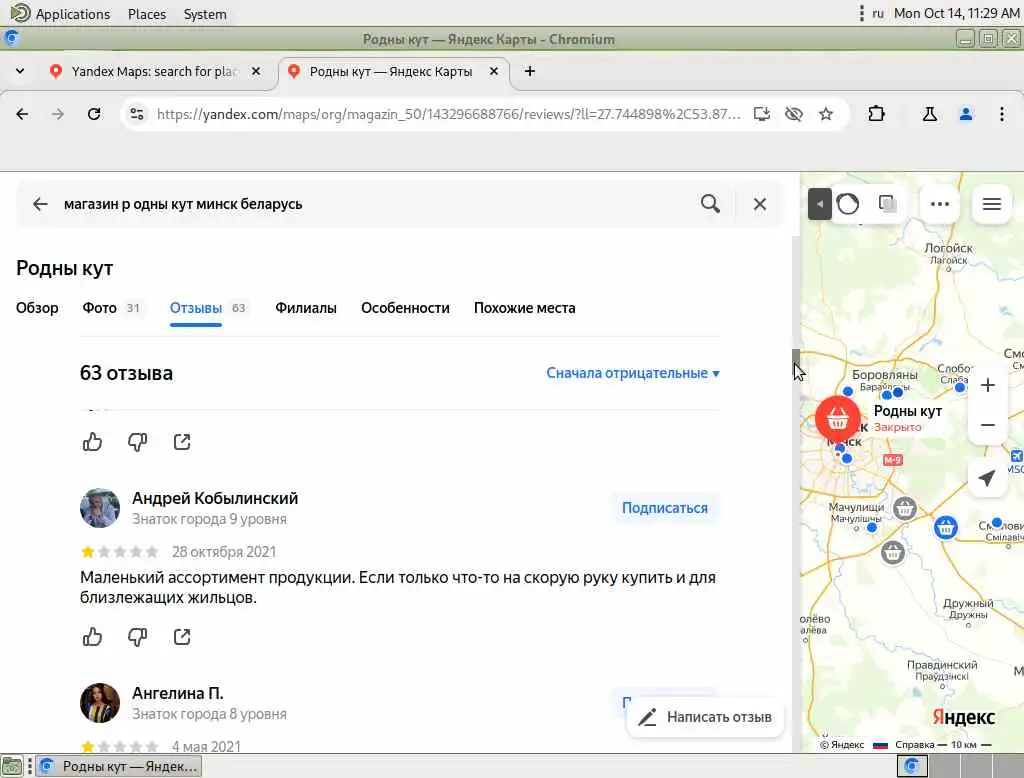Open site information icon in address bar
The image size is (1024, 778).
(x=136, y=114)
